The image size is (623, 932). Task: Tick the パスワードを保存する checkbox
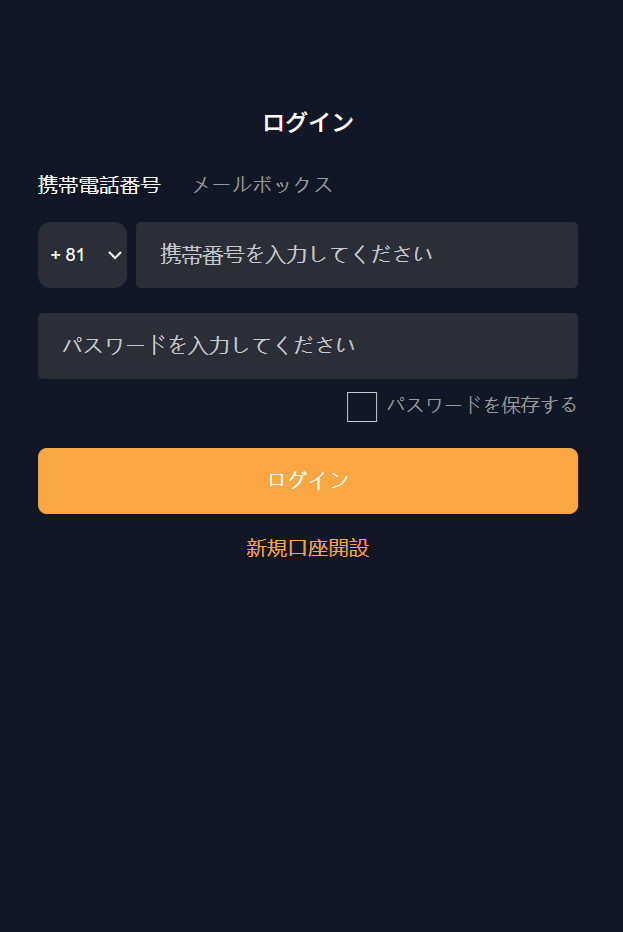(362, 407)
